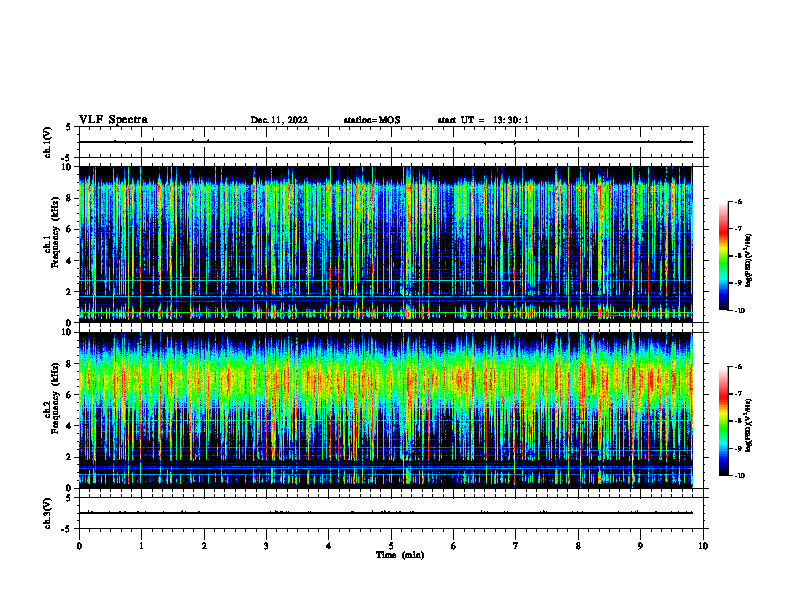This screenshot has height=612, width=792.
Task: Click the "6" frequency tick of ch.1
Action: click(x=69, y=230)
